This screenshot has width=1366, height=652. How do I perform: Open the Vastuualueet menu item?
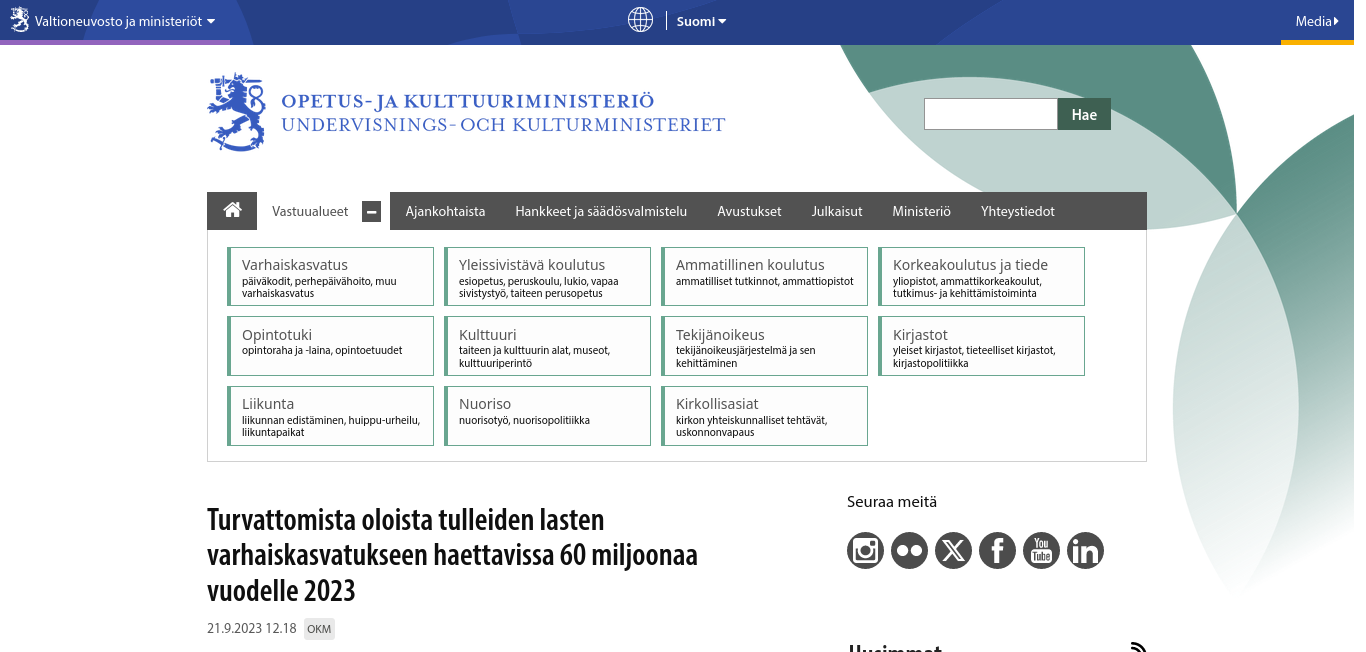pyautogui.click(x=310, y=211)
